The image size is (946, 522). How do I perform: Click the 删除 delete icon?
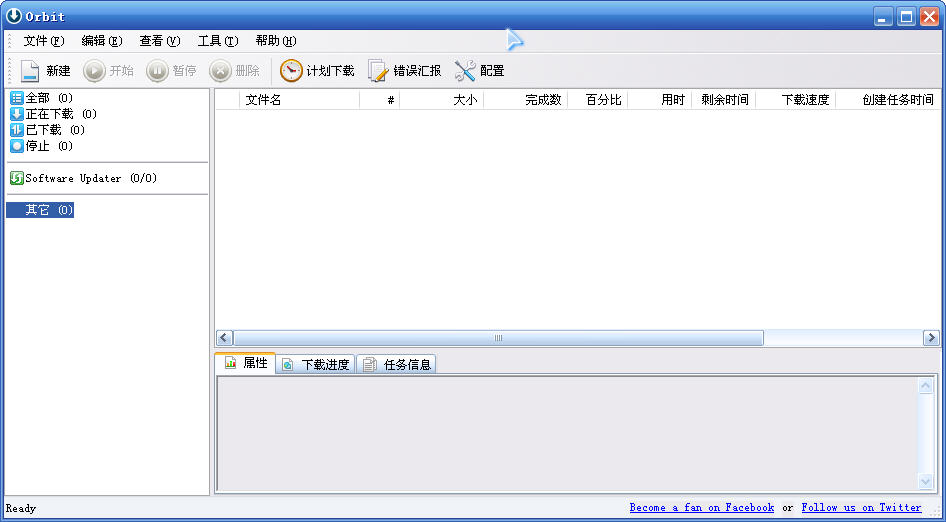[x=220, y=71]
